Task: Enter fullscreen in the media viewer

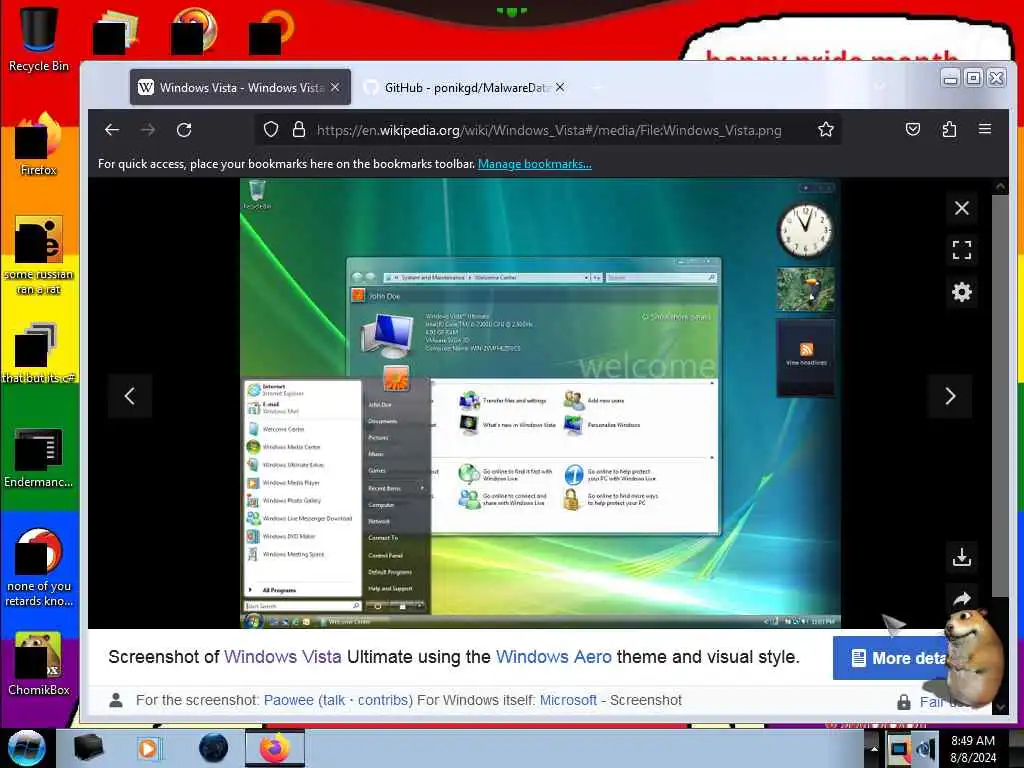Action: 961,249
